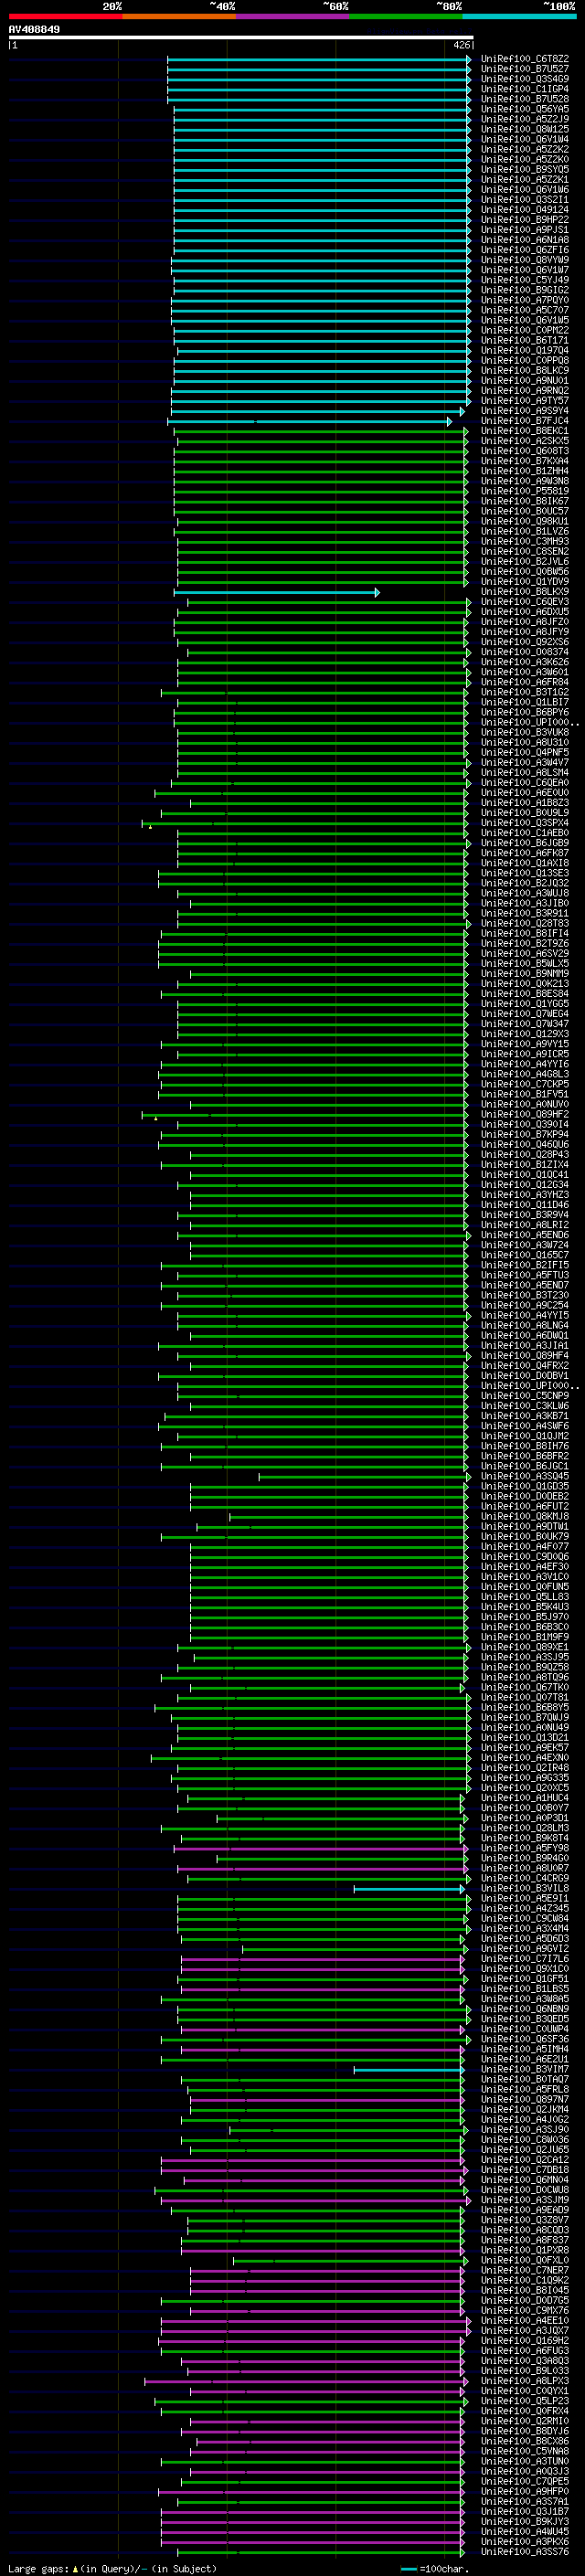Select label UniRef100_B8DYJ6
The image size is (585, 2576).
click(x=525, y=2431)
